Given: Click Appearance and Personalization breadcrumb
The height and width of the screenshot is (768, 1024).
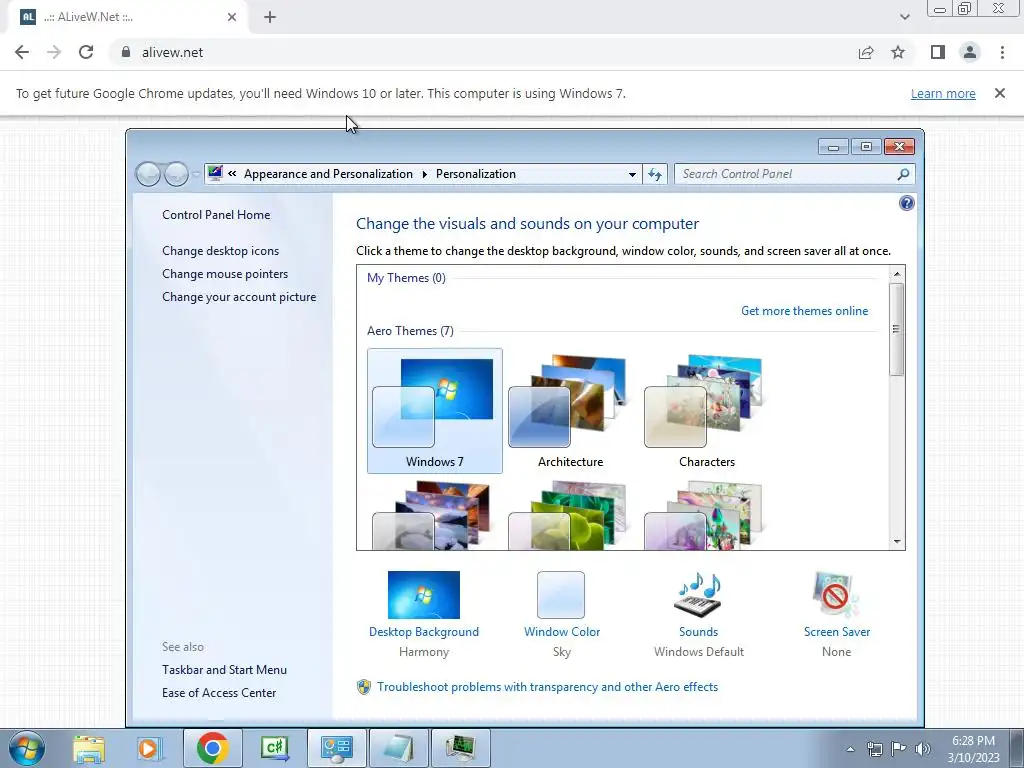Looking at the screenshot, I should click(x=328, y=174).
